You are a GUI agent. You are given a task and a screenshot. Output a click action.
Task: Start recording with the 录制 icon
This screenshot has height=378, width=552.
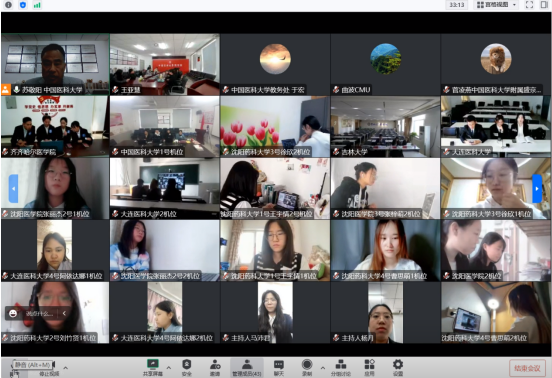307,367
